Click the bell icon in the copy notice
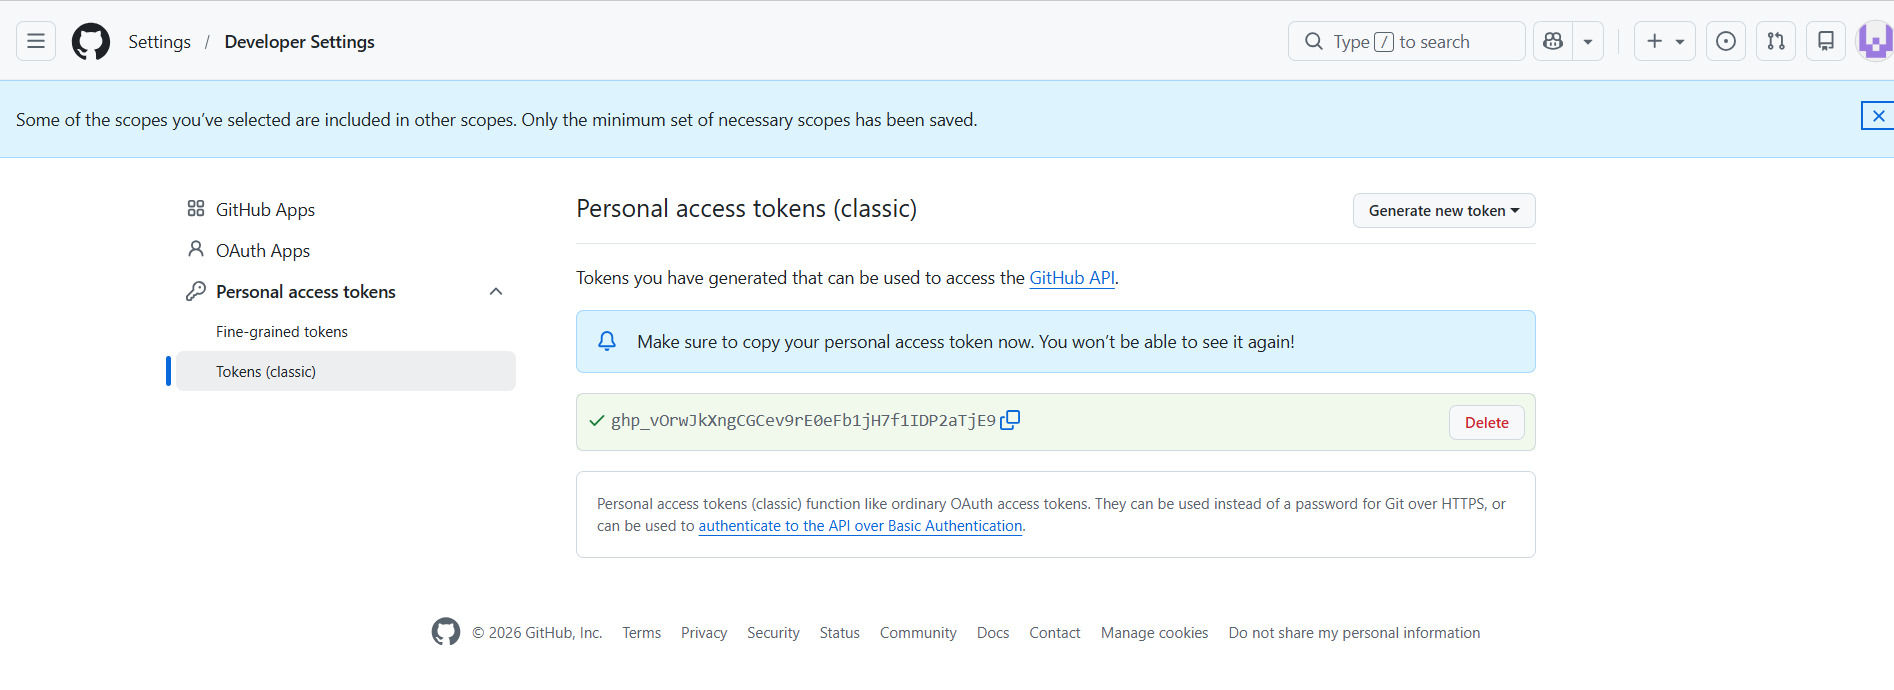The image size is (1894, 690). click(607, 341)
